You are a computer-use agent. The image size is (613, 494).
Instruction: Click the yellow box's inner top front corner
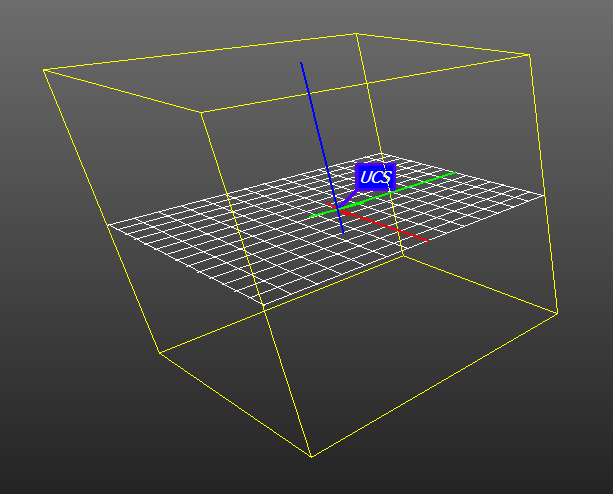click(x=203, y=112)
